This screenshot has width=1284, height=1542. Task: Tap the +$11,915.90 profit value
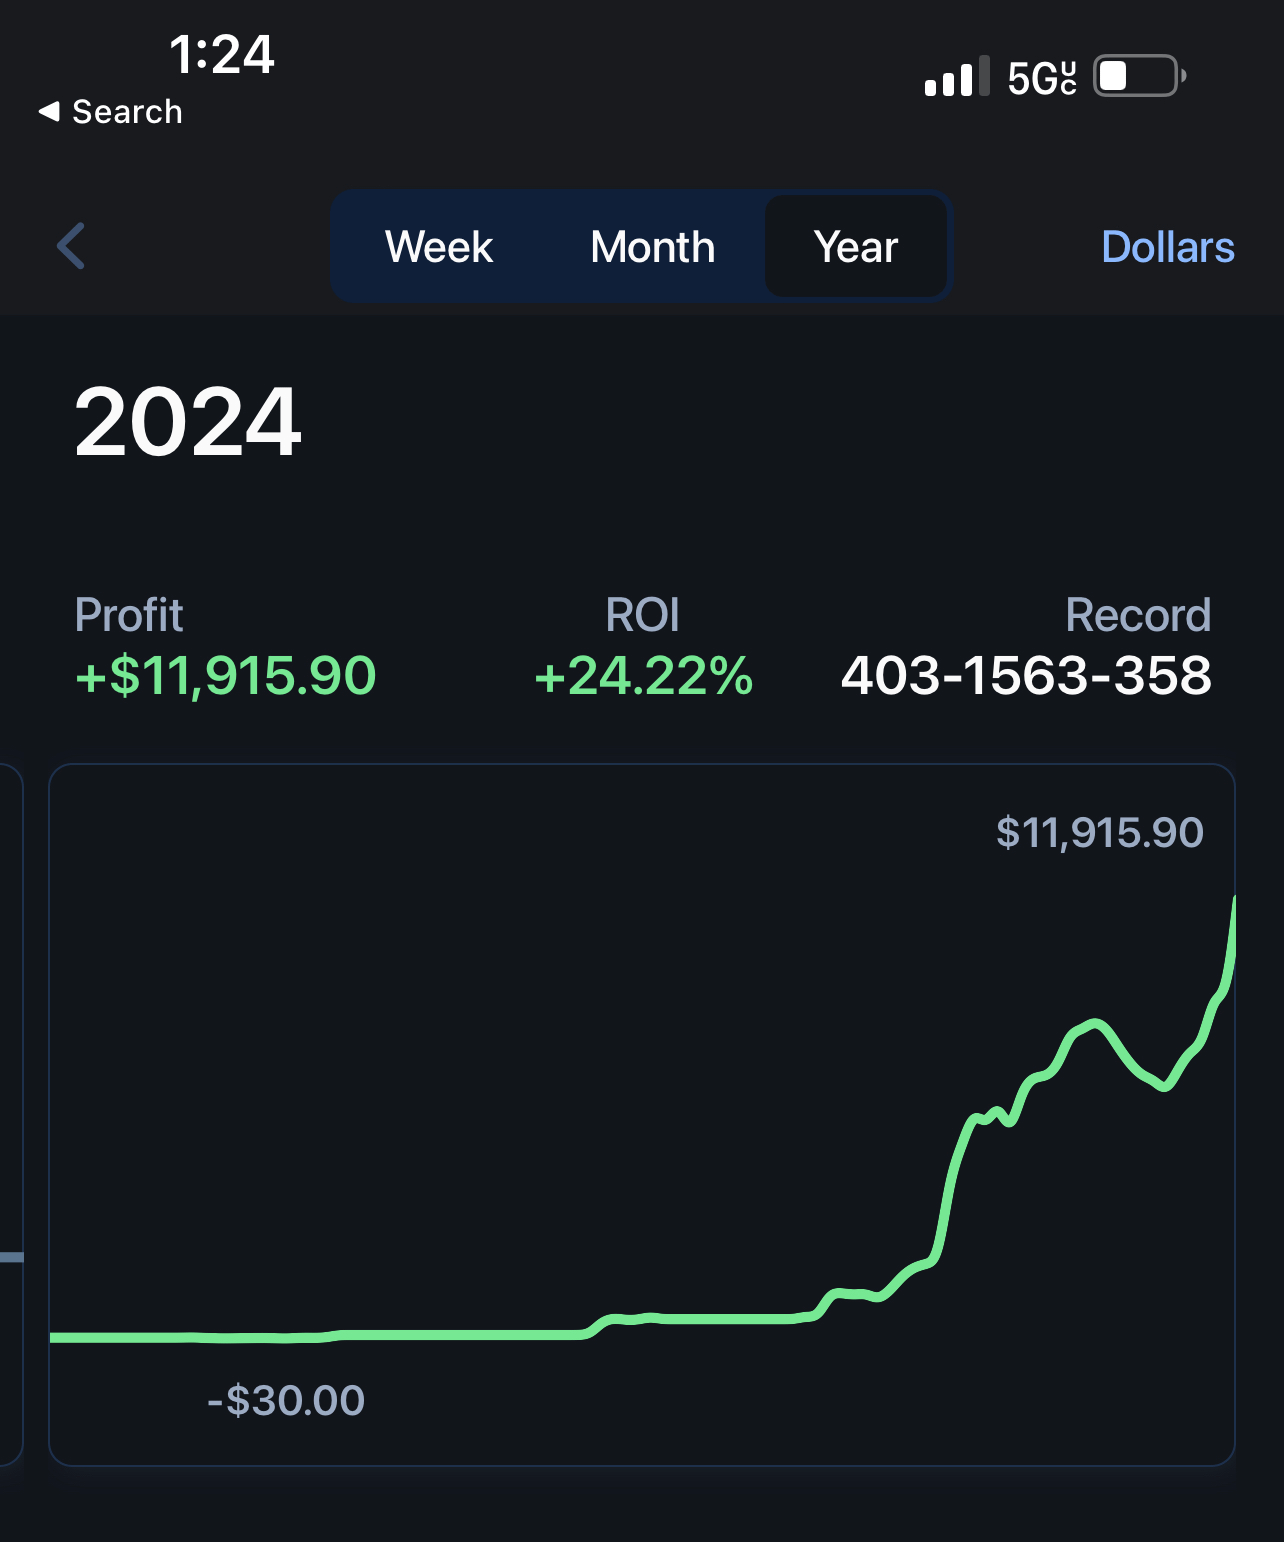[226, 675]
